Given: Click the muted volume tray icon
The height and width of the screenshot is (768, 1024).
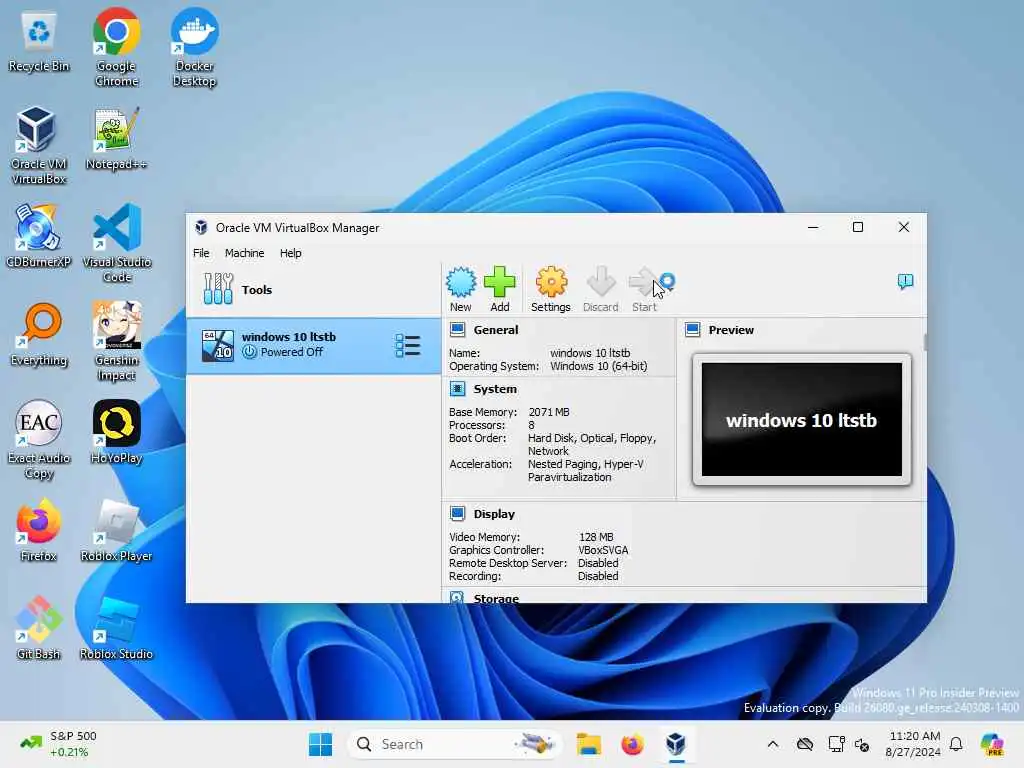Looking at the screenshot, I should 862,744.
